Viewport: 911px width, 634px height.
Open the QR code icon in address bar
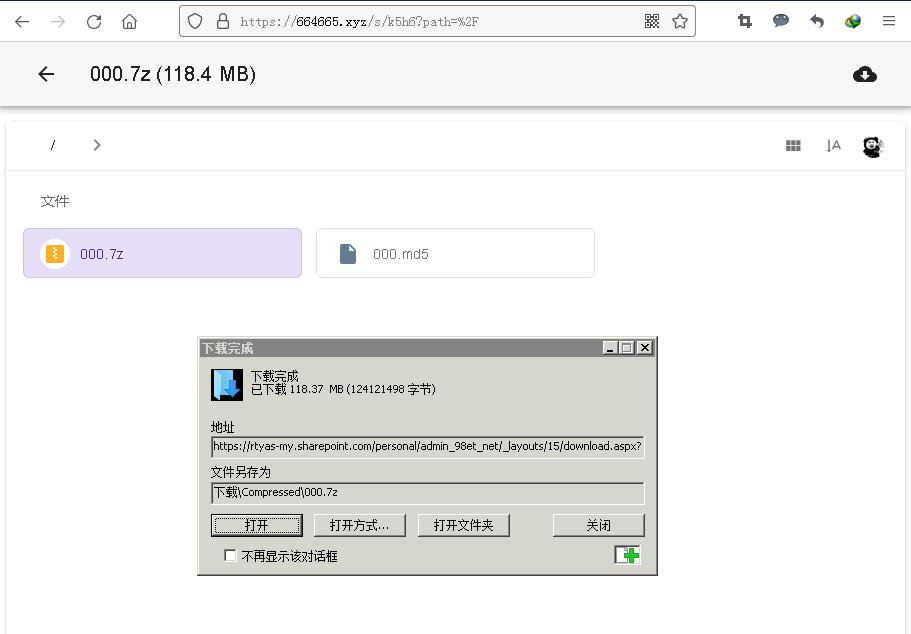652,21
